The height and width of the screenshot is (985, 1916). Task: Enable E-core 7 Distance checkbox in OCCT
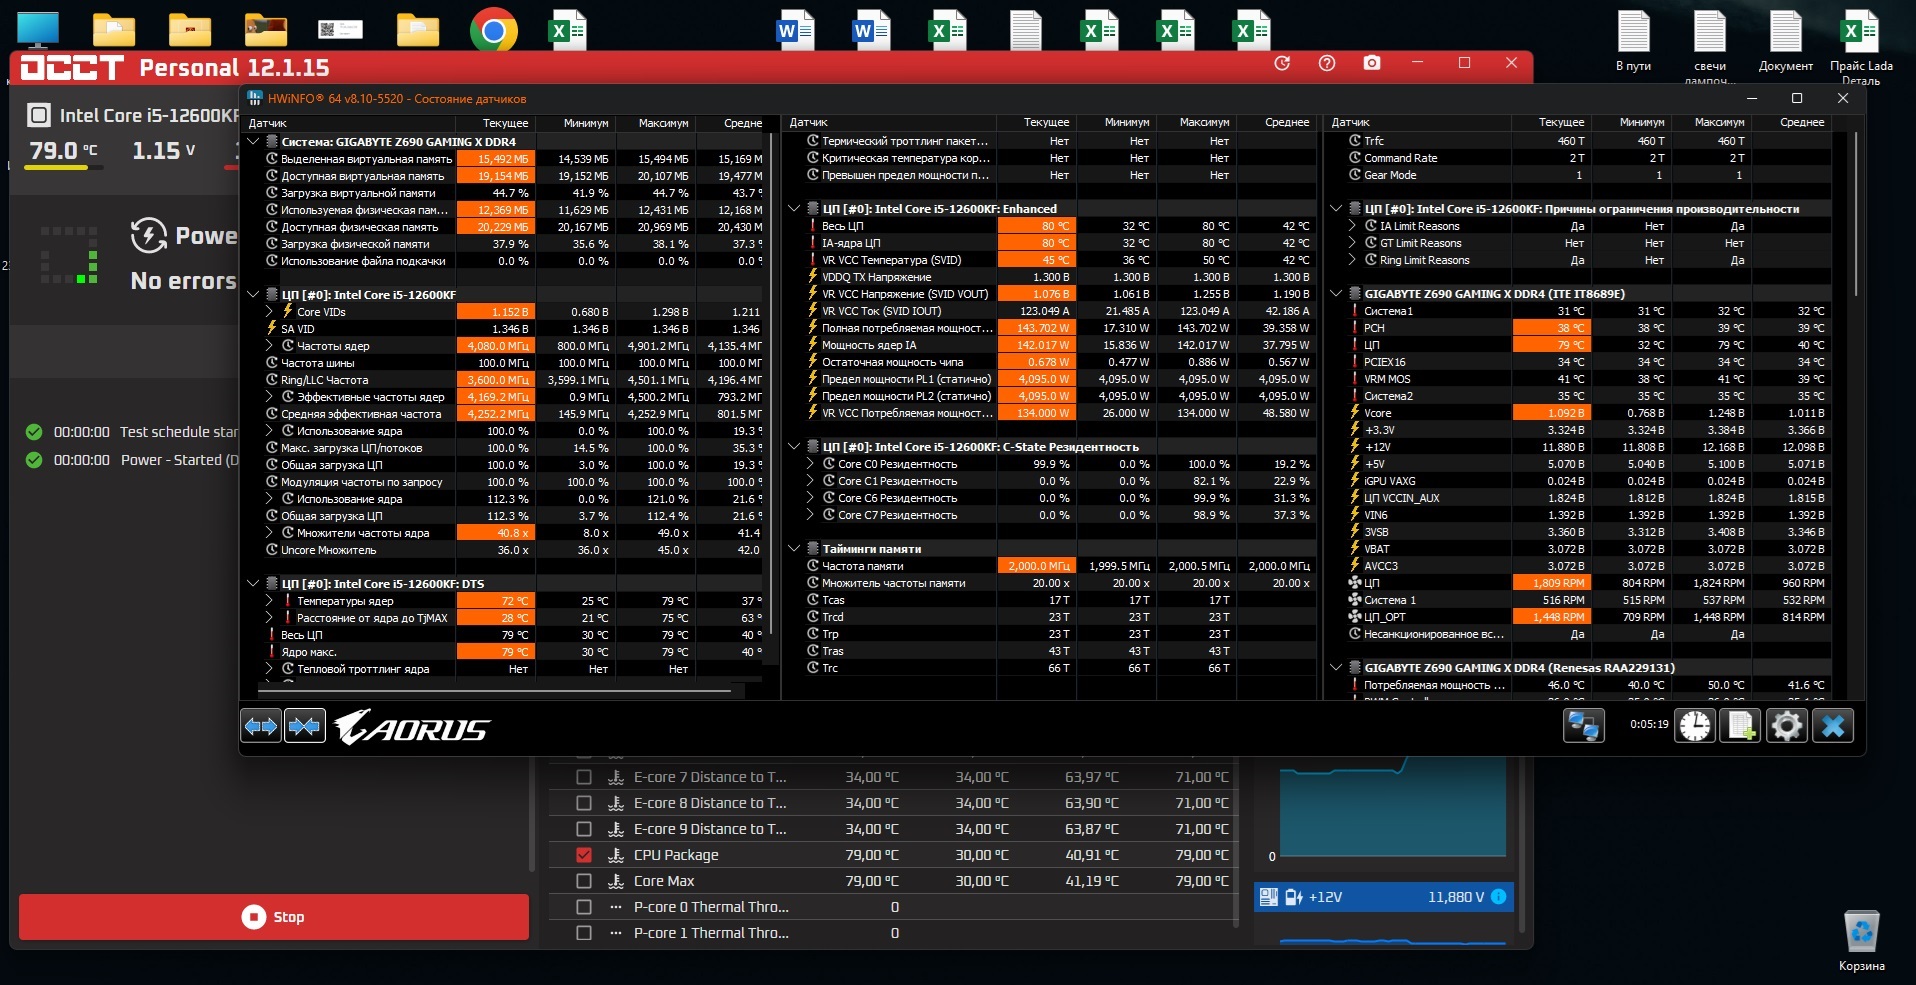click(584, 777)
